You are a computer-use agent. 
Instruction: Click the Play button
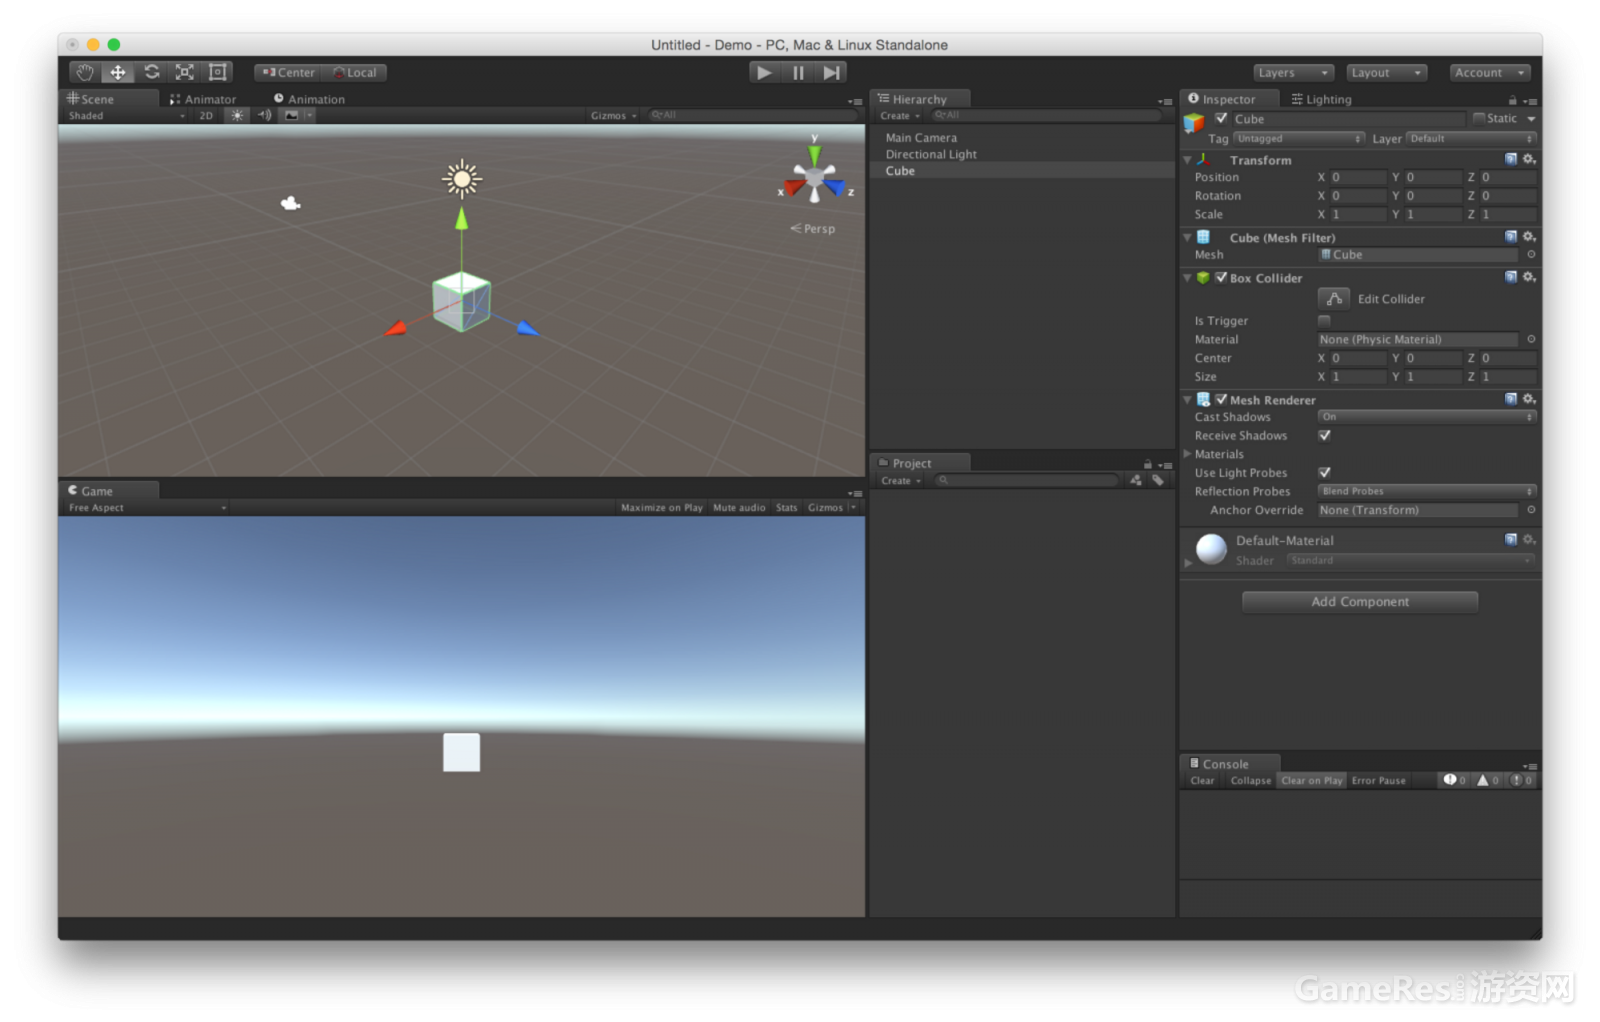tap(764, 72)
